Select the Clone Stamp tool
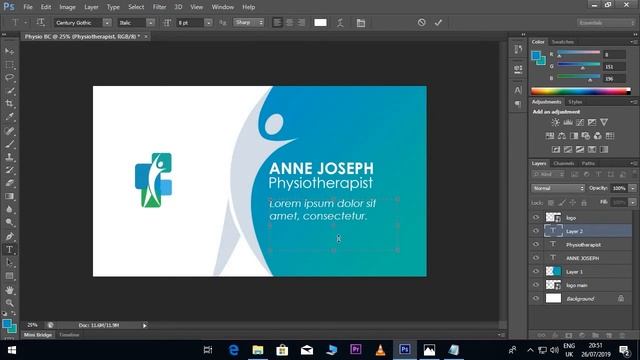The image size is (640, 360). click(9, 157)
